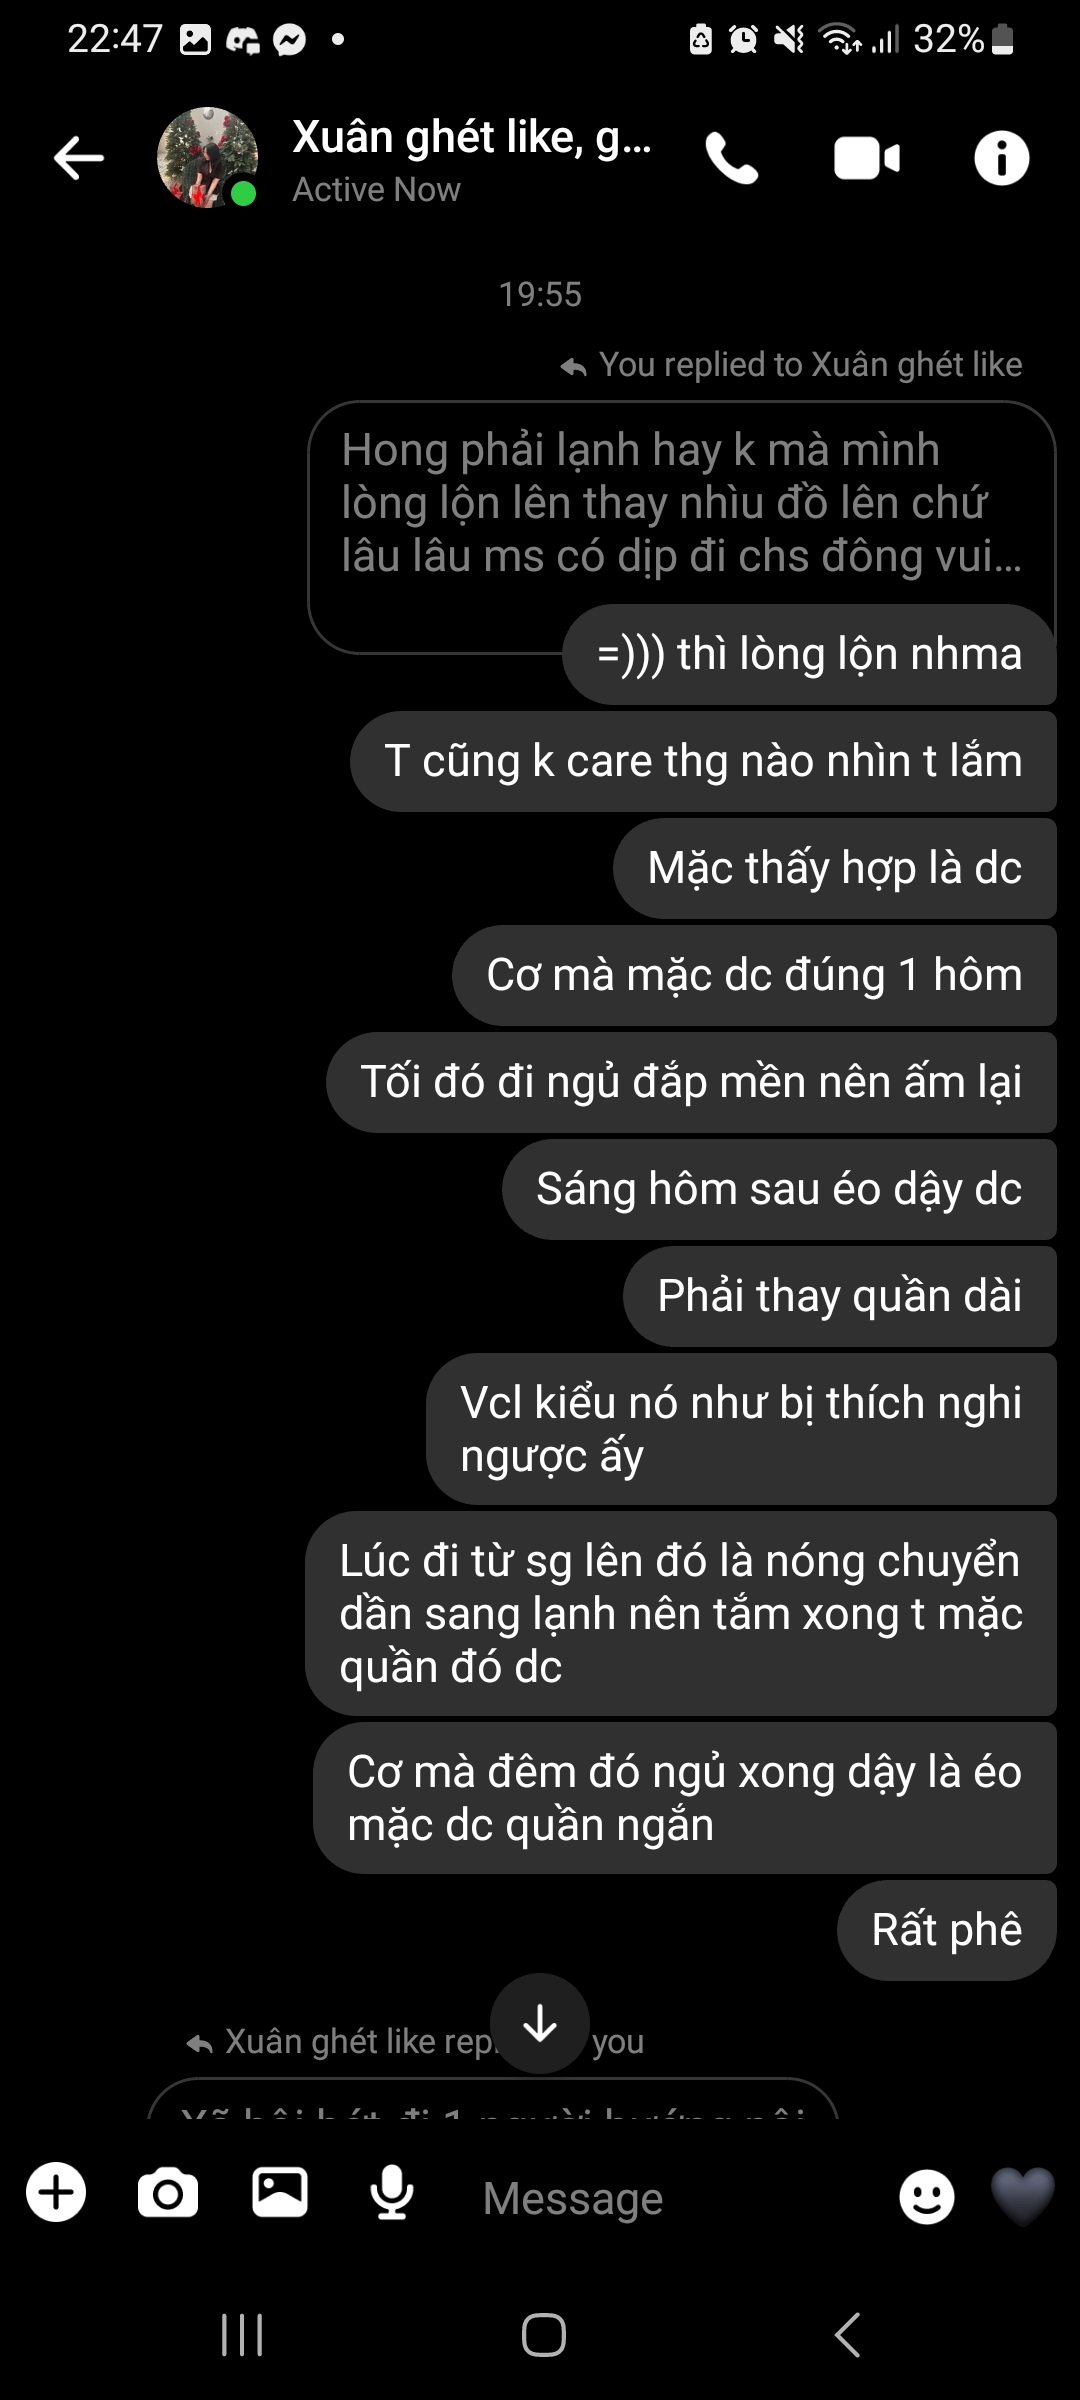Open the camera to take photo
Image resolution: width=1080 pixels, height=2400 pixels.
pos(168,2193)
